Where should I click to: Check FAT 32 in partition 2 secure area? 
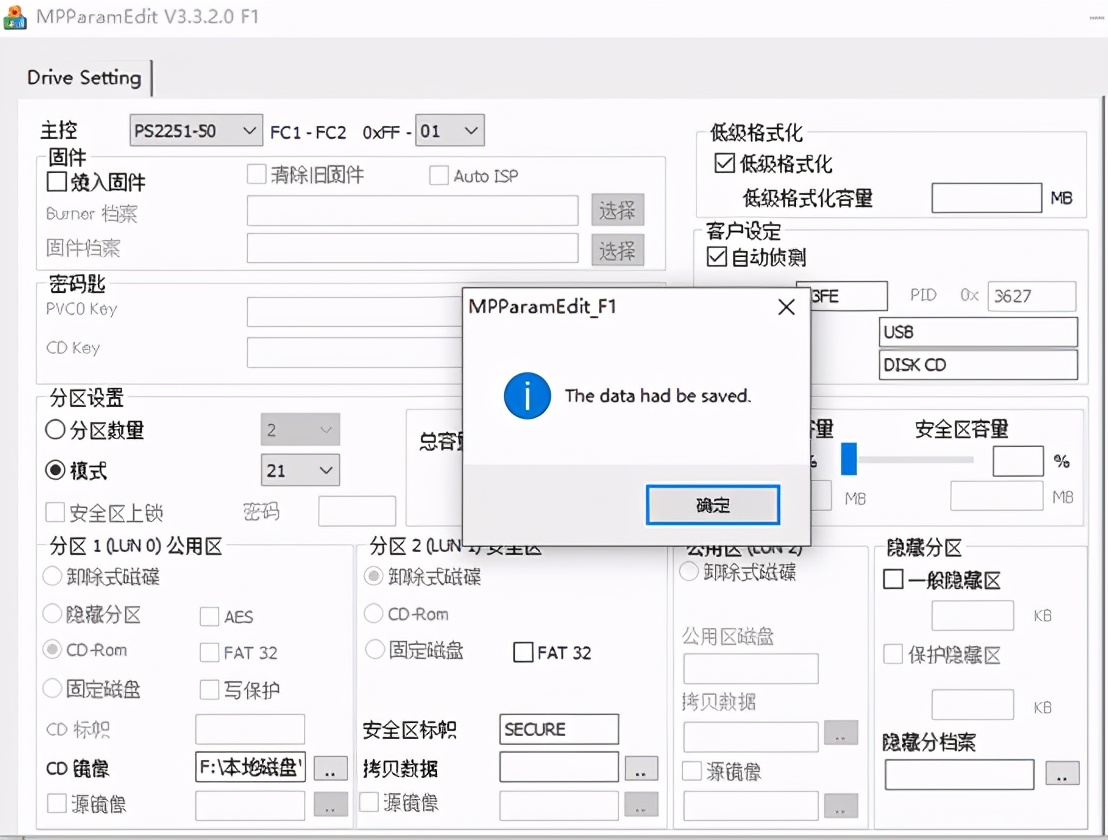pyautogui.click(x=523, y=653)
